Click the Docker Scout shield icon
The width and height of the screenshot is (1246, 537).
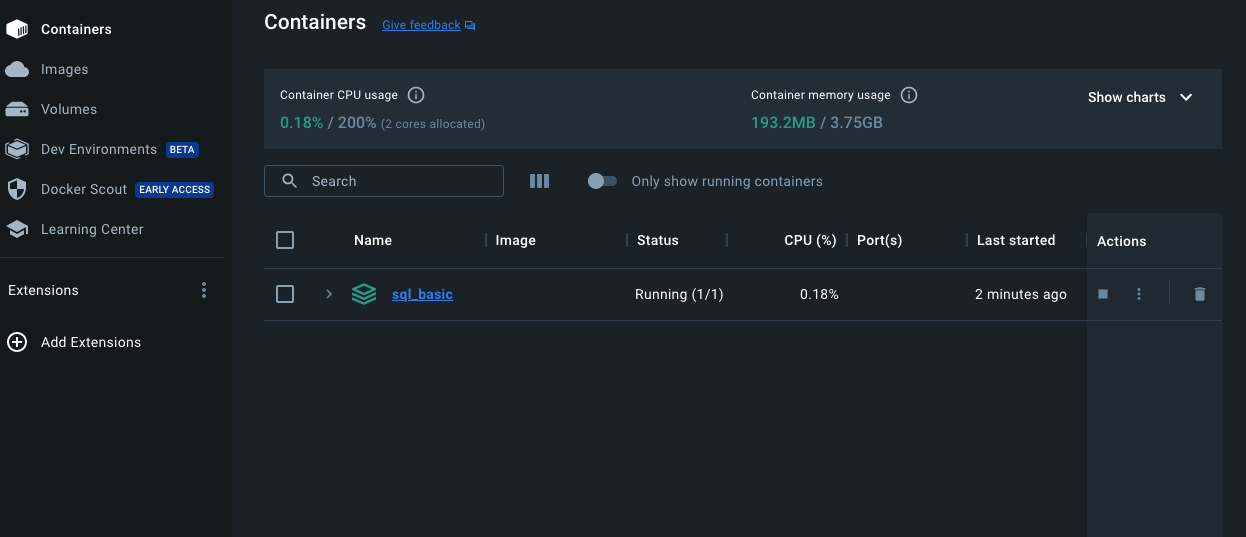(17, 189)
